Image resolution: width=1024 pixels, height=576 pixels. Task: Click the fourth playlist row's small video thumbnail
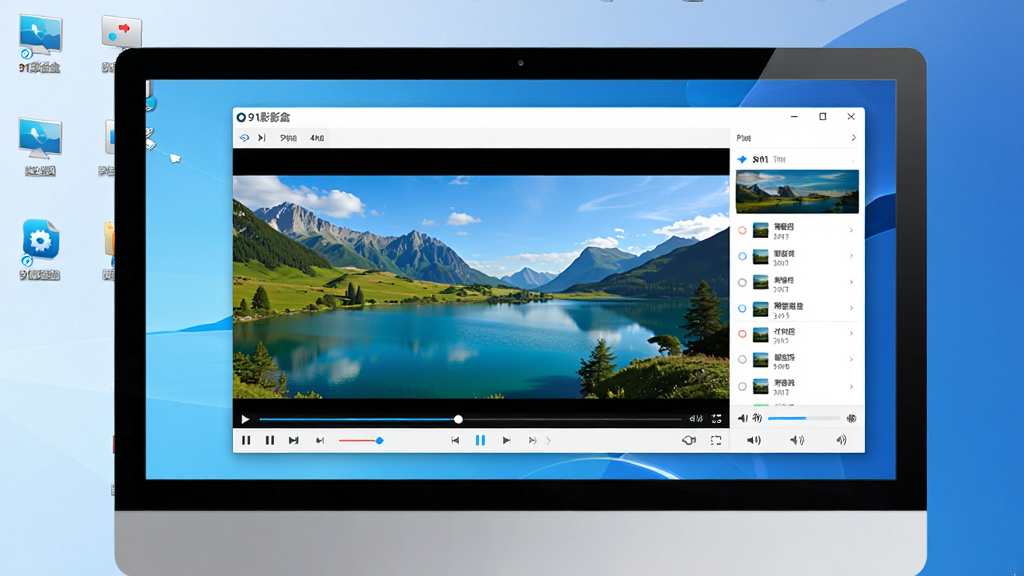click(760, 309)
